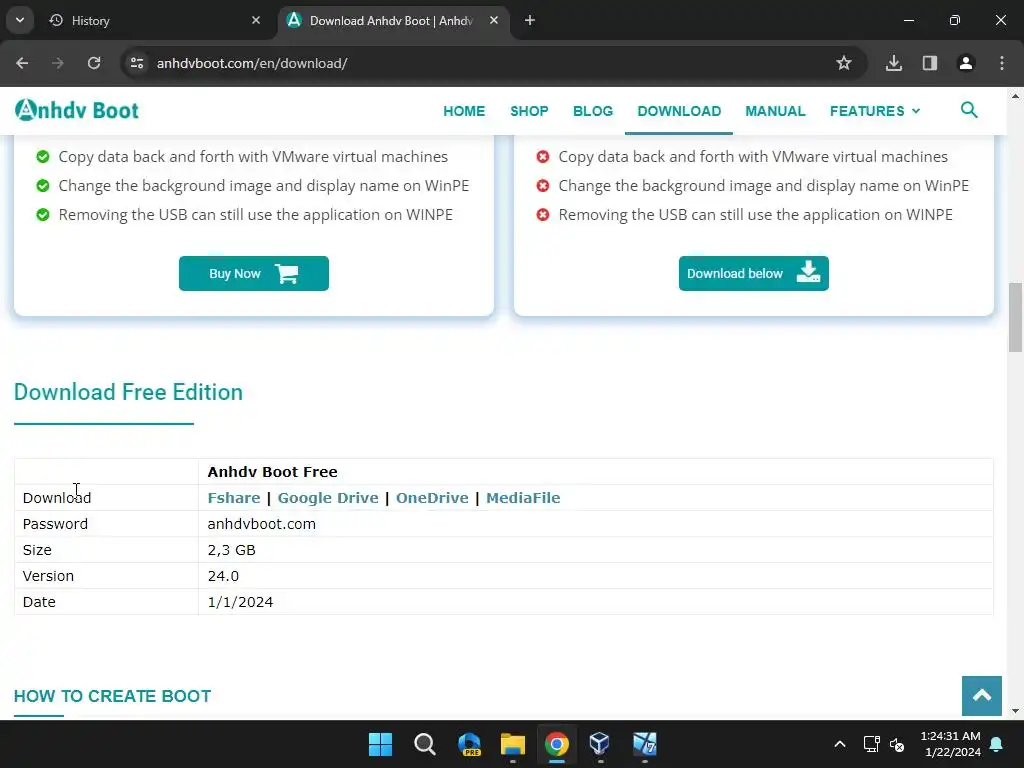Viewport: 1024px width, 768px height.
Task: Click the password text anhdvboot.com
Action: [x=261, y=524]
